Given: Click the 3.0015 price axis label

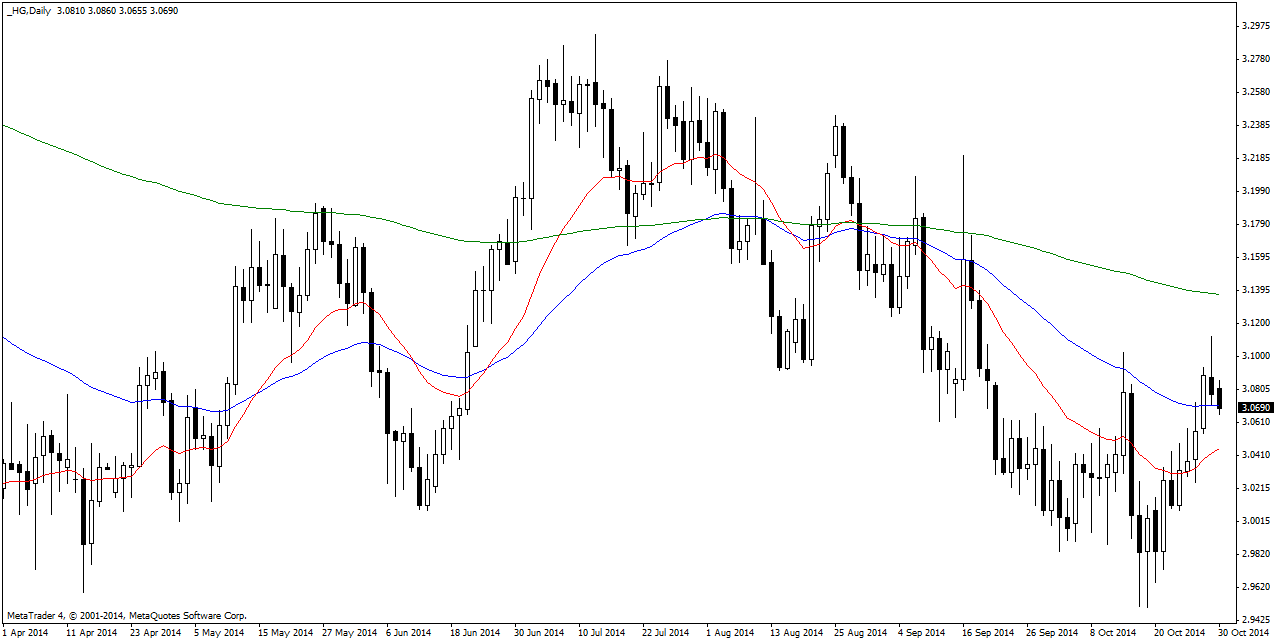Looking at the screenshot, I should click(1254, 521).
